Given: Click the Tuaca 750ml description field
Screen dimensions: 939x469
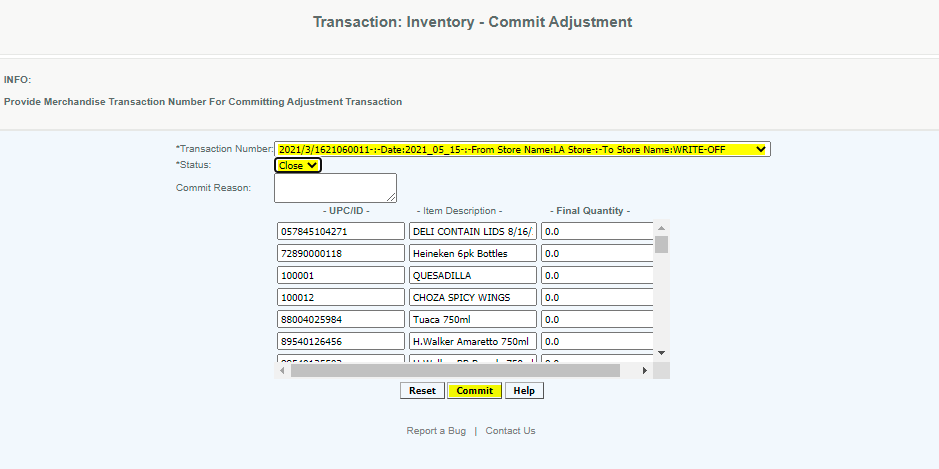Looking at the screenshot, I should (x=472, y=319).
